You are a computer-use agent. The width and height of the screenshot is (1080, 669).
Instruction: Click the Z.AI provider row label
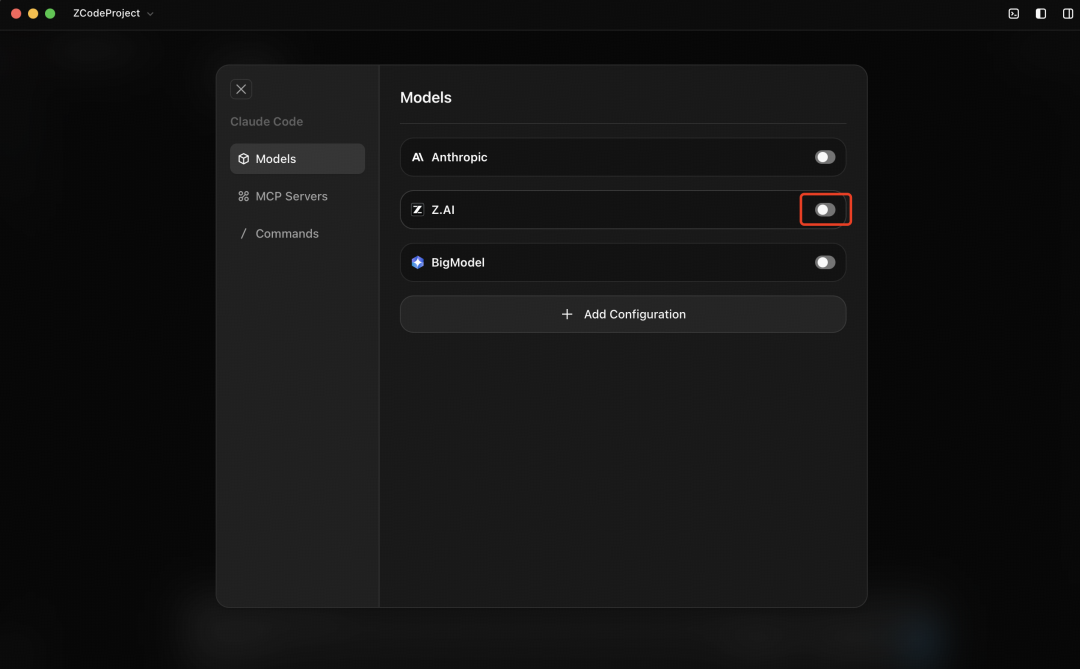(443, 209)
